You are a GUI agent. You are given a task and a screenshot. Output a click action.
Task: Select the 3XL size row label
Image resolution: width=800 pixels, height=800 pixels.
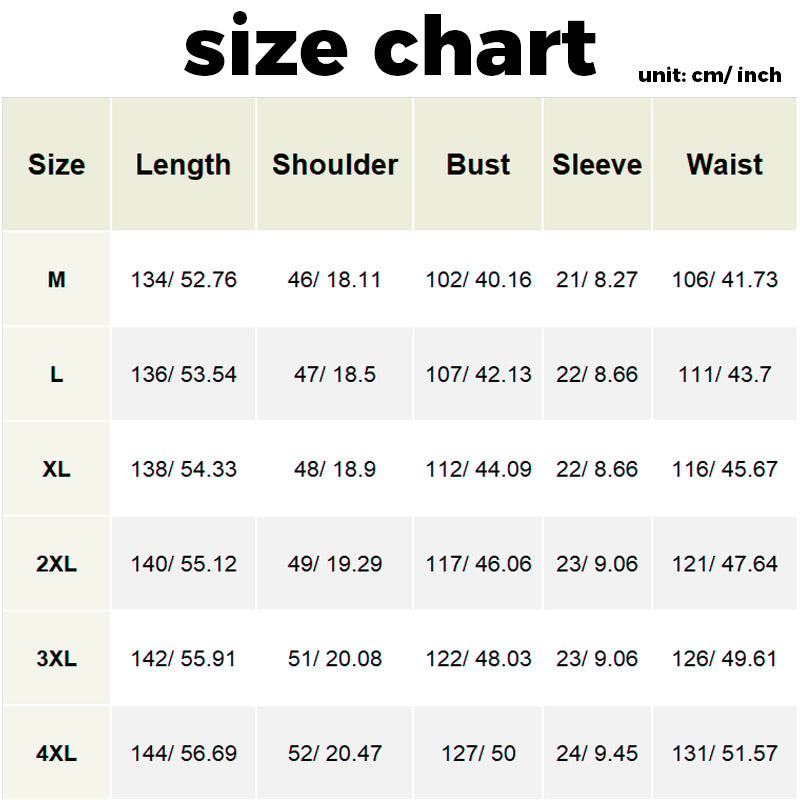(x=56, y=659)
